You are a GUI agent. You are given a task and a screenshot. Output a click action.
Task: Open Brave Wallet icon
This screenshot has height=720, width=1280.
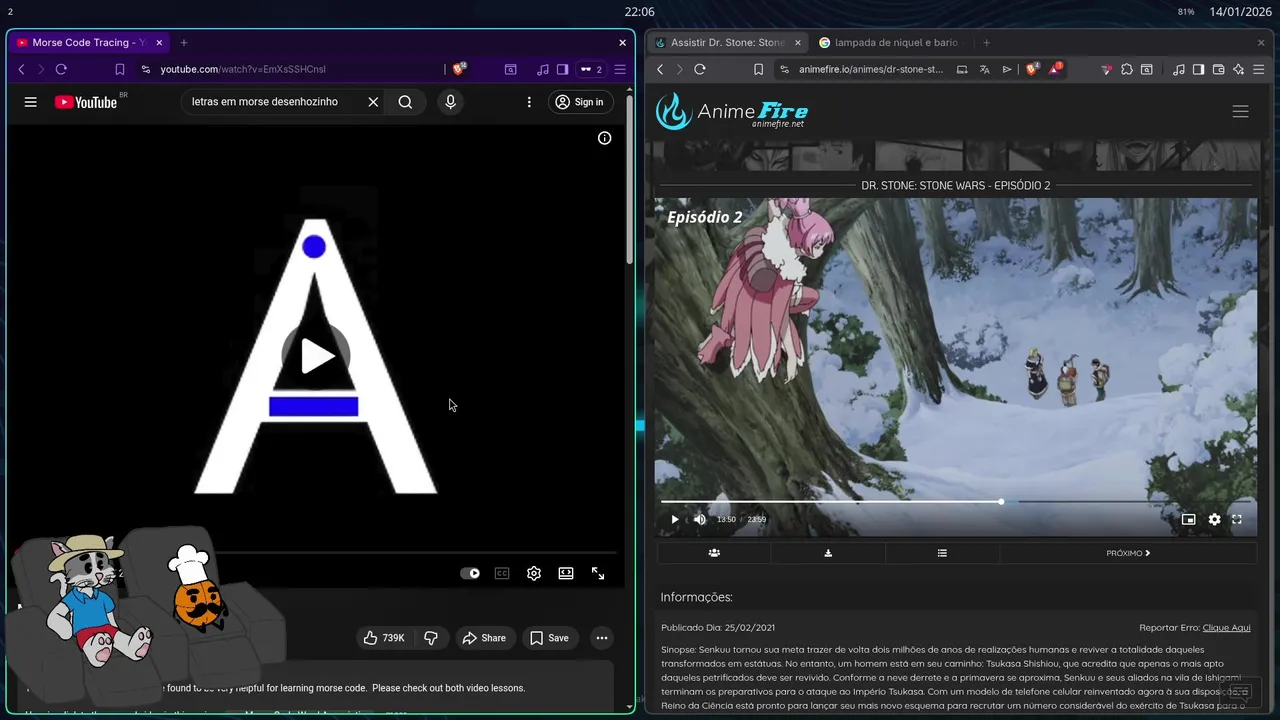coord(1218,69)
